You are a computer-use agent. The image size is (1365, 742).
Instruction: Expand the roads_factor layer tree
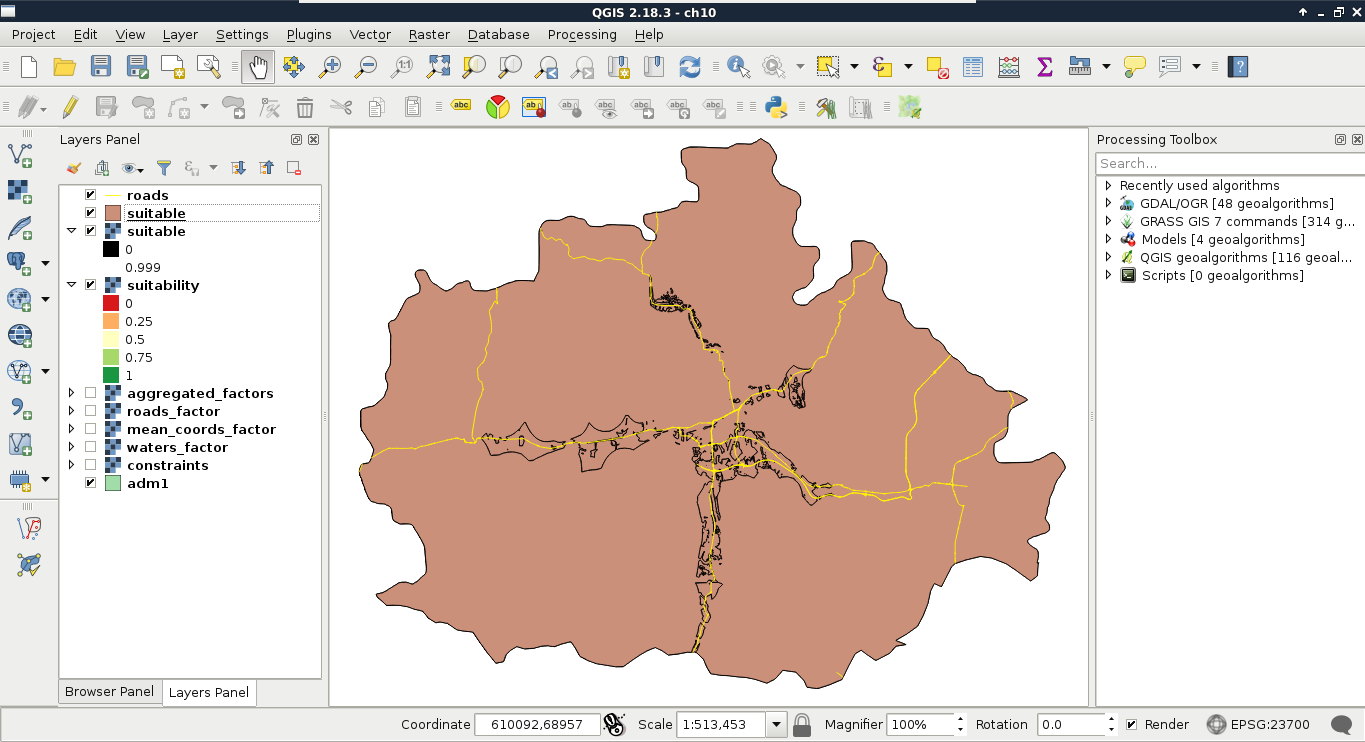coord(71,411)
